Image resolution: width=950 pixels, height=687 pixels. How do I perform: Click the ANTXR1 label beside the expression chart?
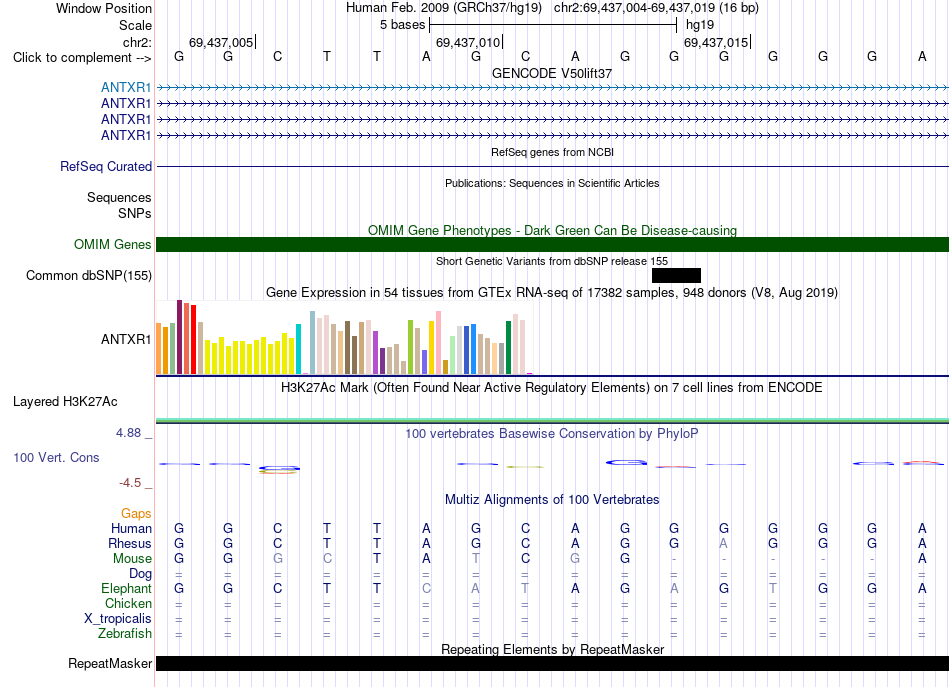point(126,339)
